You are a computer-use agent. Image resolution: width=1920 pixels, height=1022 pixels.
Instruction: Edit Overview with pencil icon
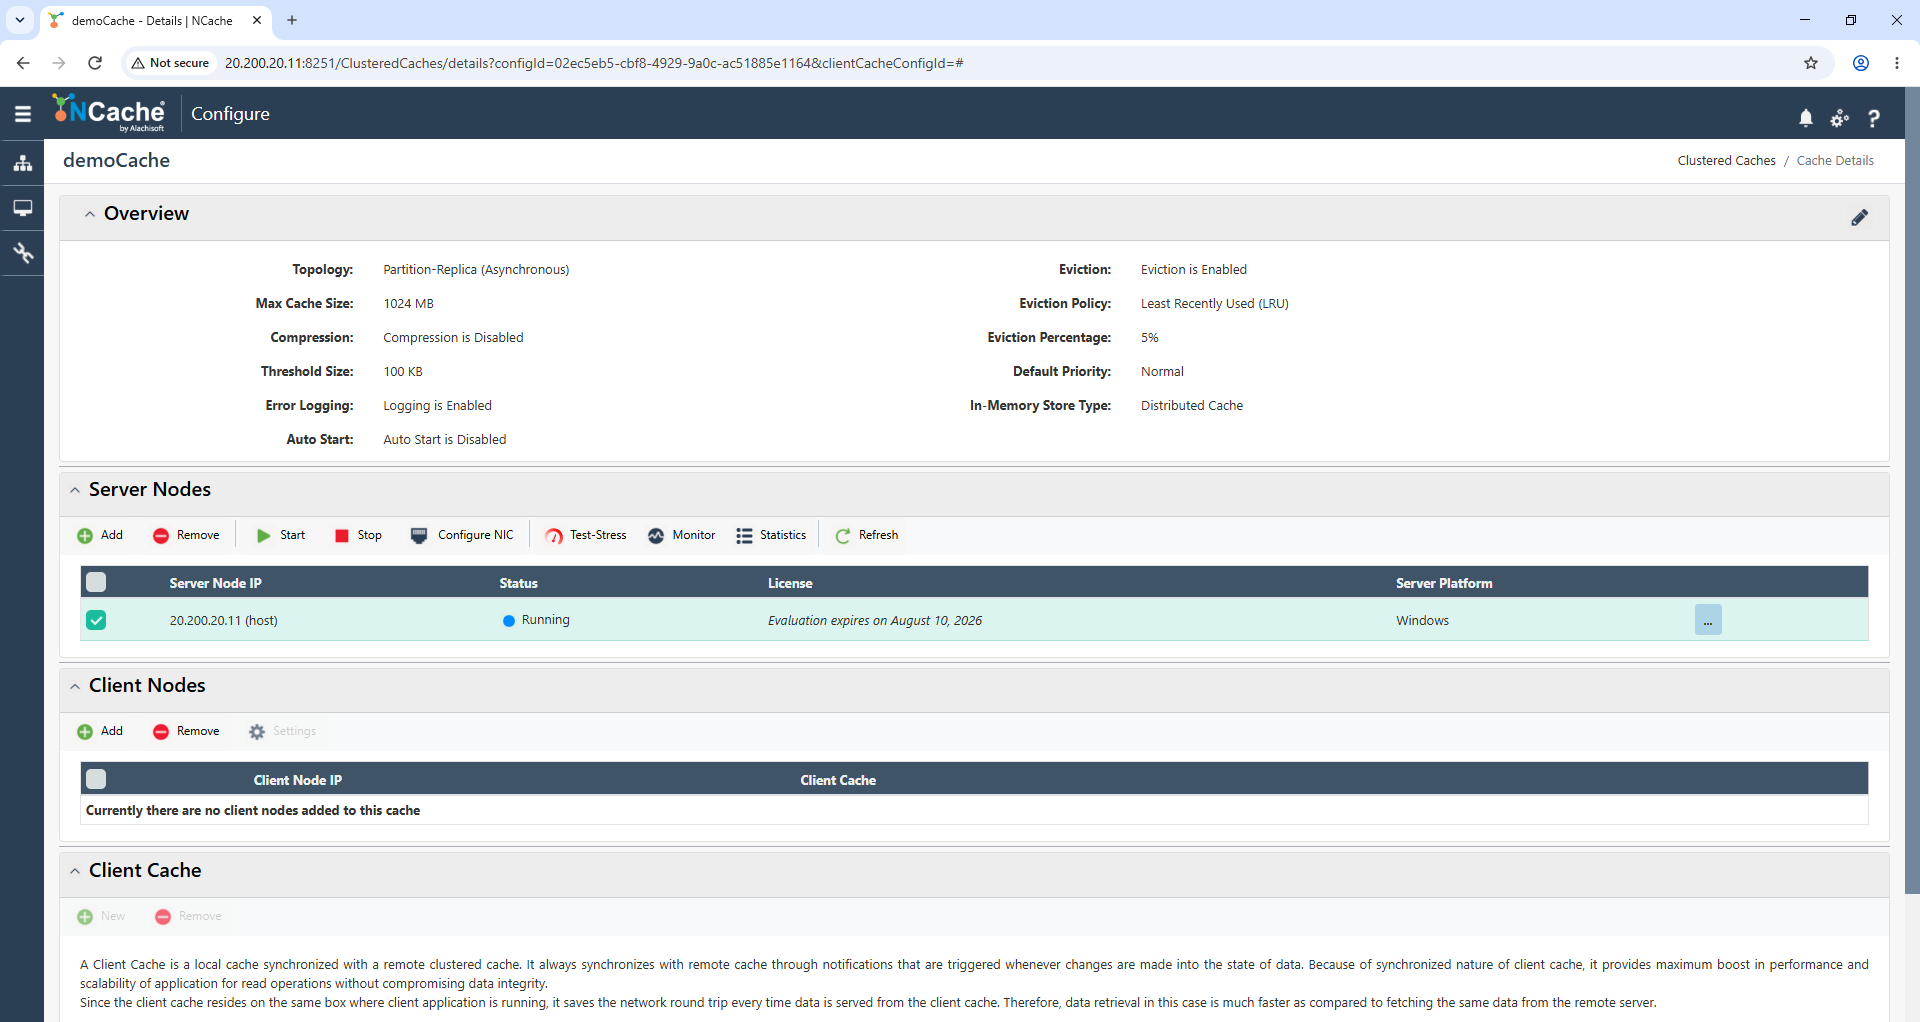click(1859, 217)
